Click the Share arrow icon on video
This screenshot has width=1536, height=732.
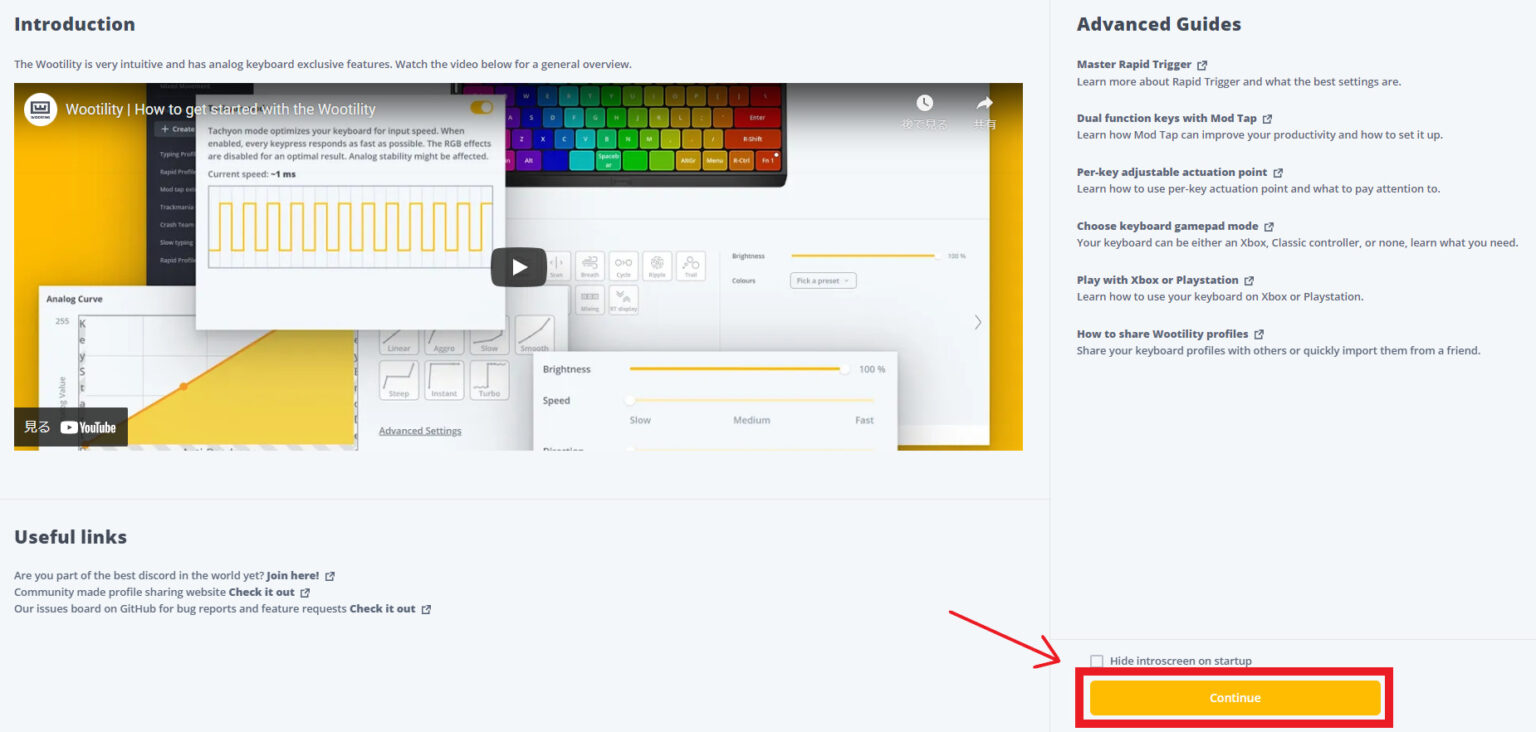(x=984, y=103)
